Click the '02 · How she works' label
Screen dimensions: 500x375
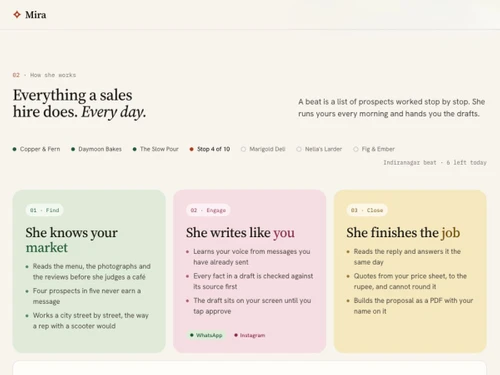coord(44,75)
